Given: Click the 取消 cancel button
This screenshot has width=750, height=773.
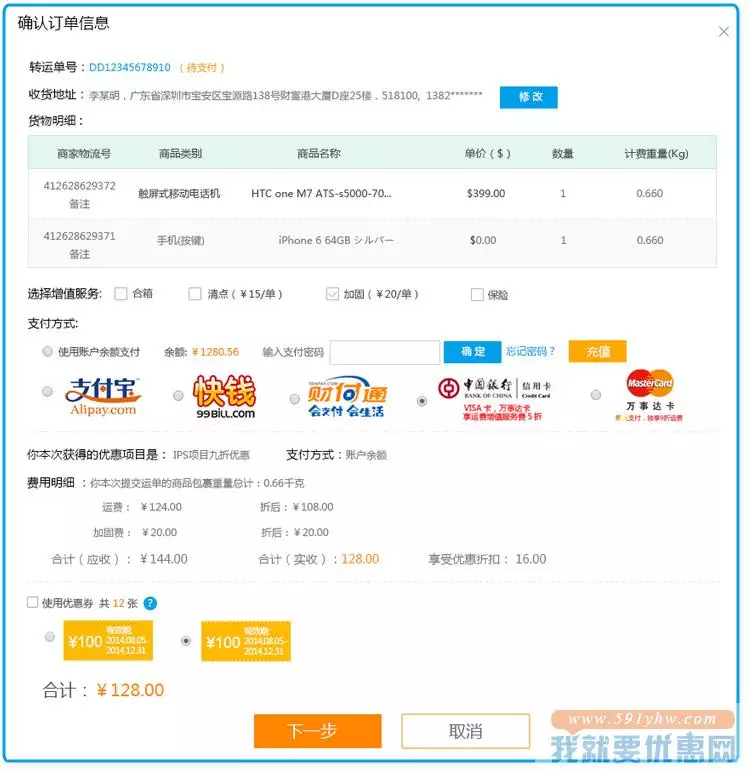Looking at the screenshot, I should click(465, 731).
